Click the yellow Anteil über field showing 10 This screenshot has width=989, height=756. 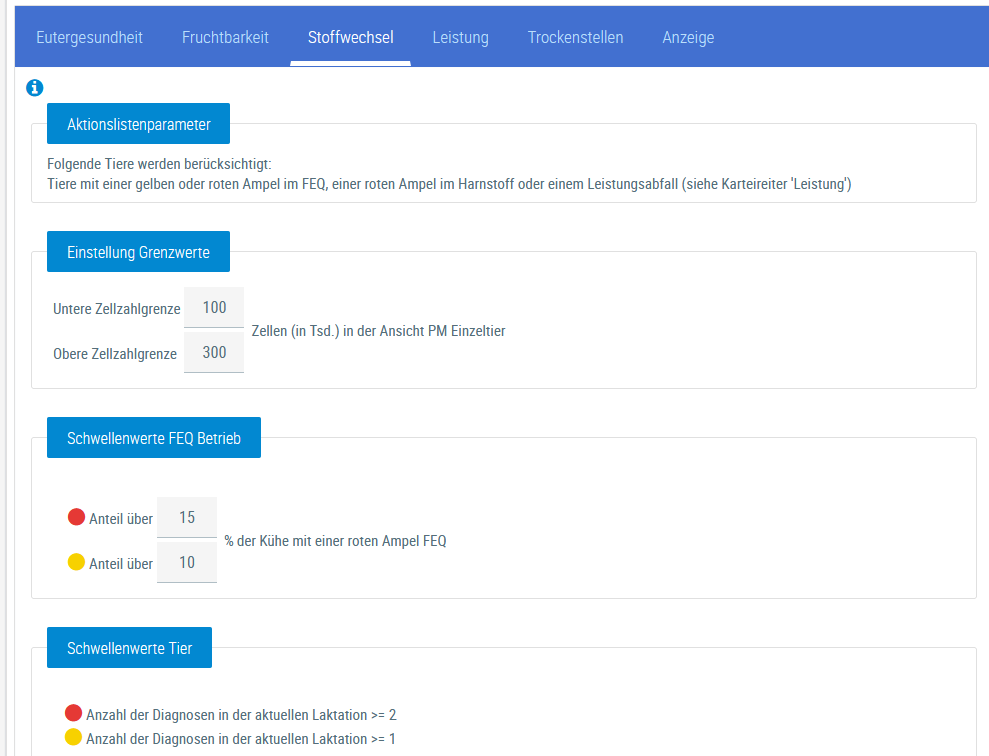[187, 563]
